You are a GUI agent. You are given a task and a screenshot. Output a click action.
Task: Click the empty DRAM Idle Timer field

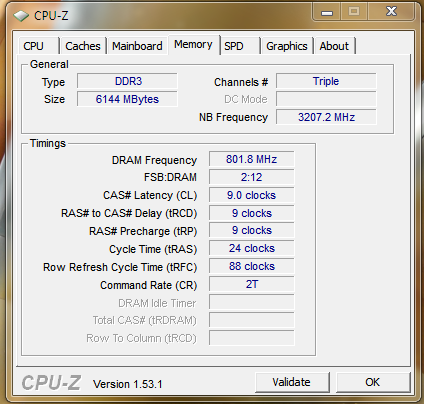point(252,303)
